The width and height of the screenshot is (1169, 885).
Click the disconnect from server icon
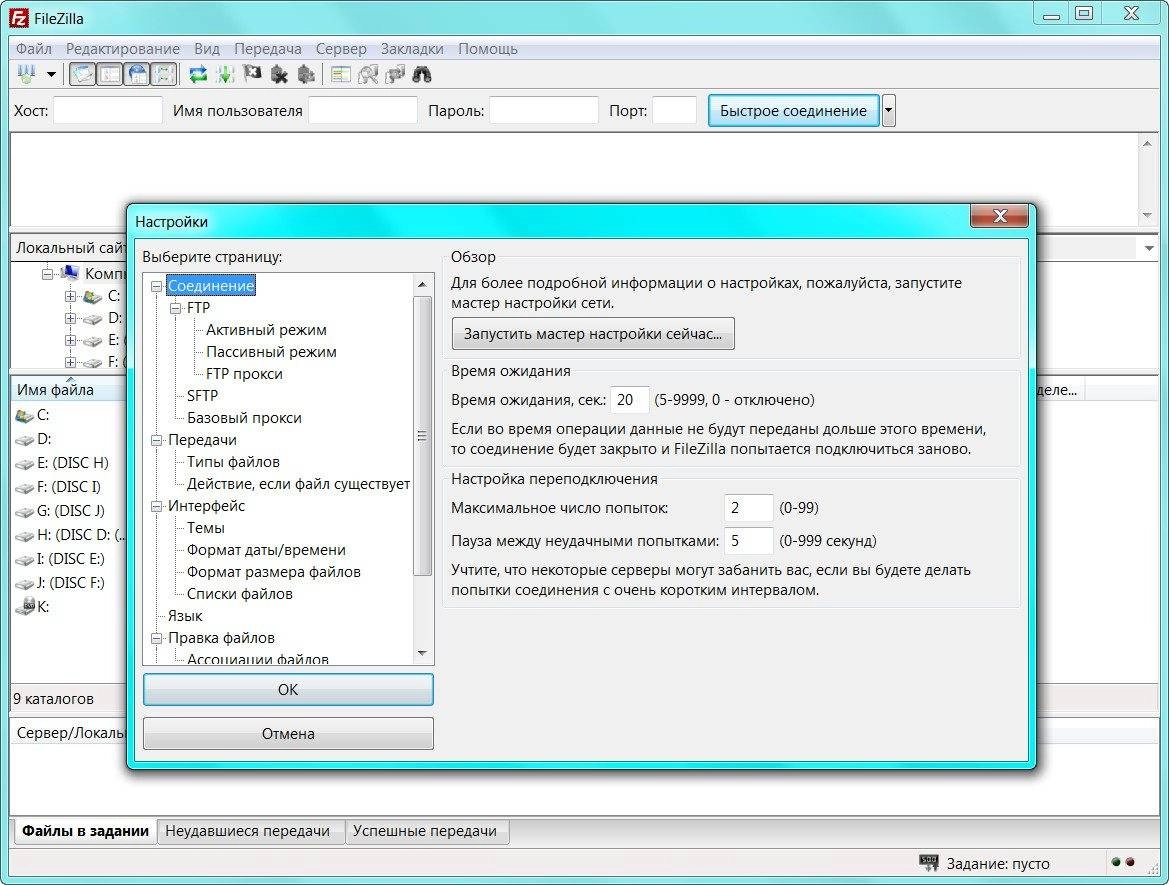coord(280,74)
